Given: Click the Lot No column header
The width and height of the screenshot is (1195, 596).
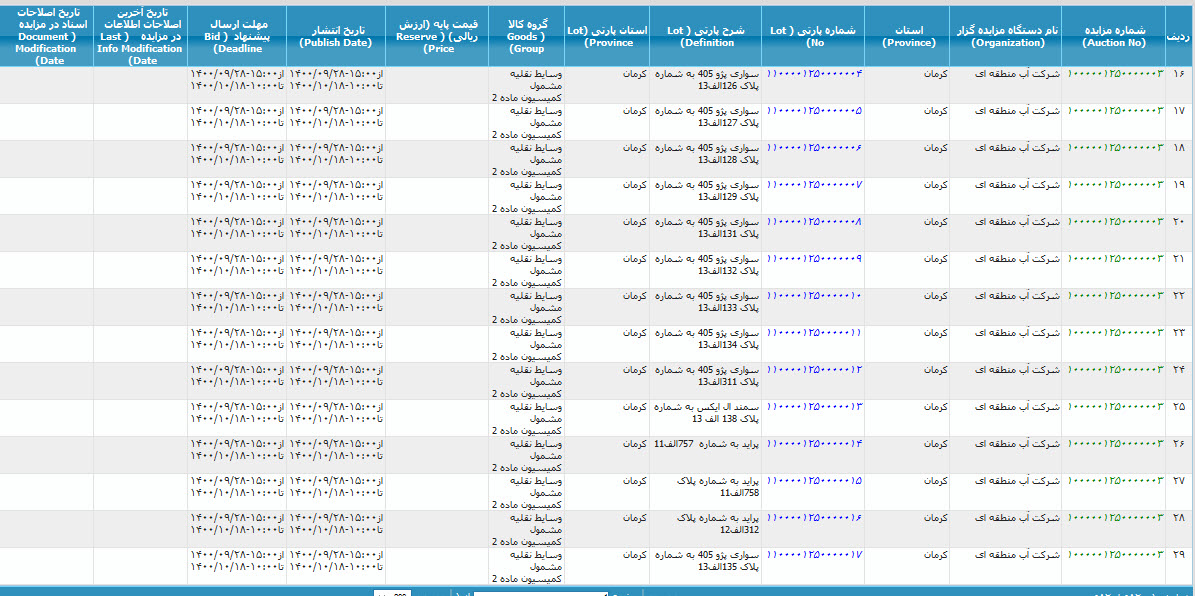Looking at the screenshot, I should (814, 37).
